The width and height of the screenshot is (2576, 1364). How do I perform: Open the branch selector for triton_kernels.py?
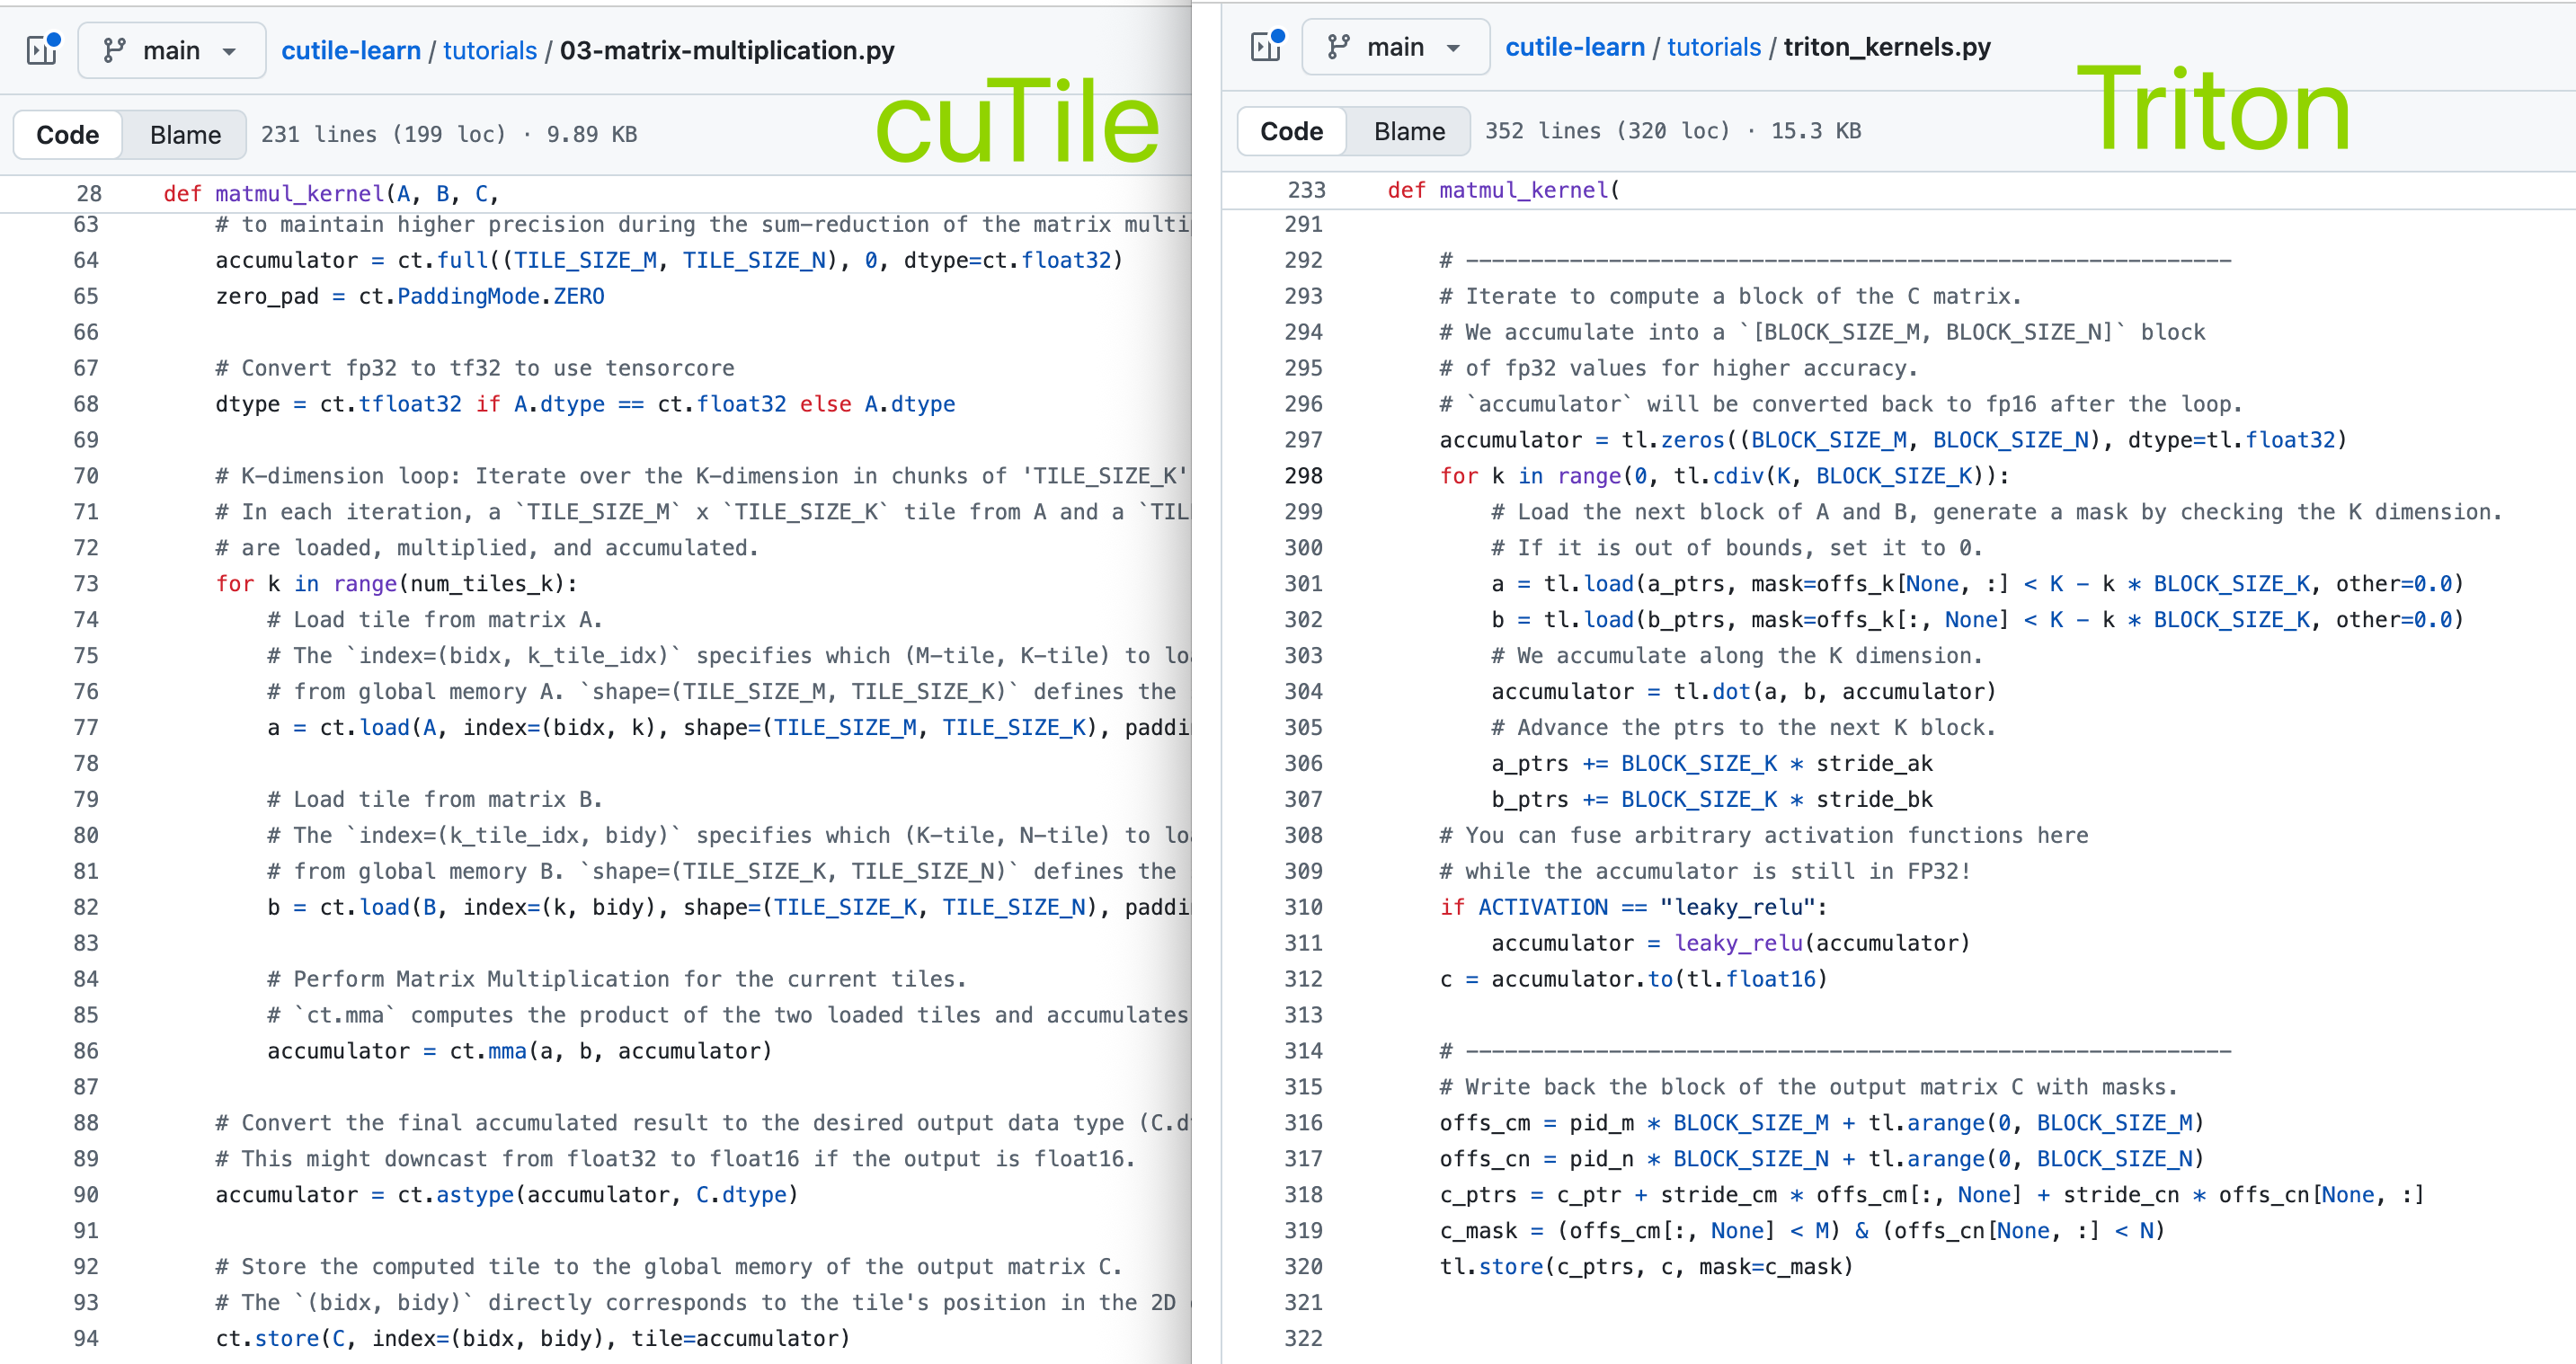[1395, 47]
